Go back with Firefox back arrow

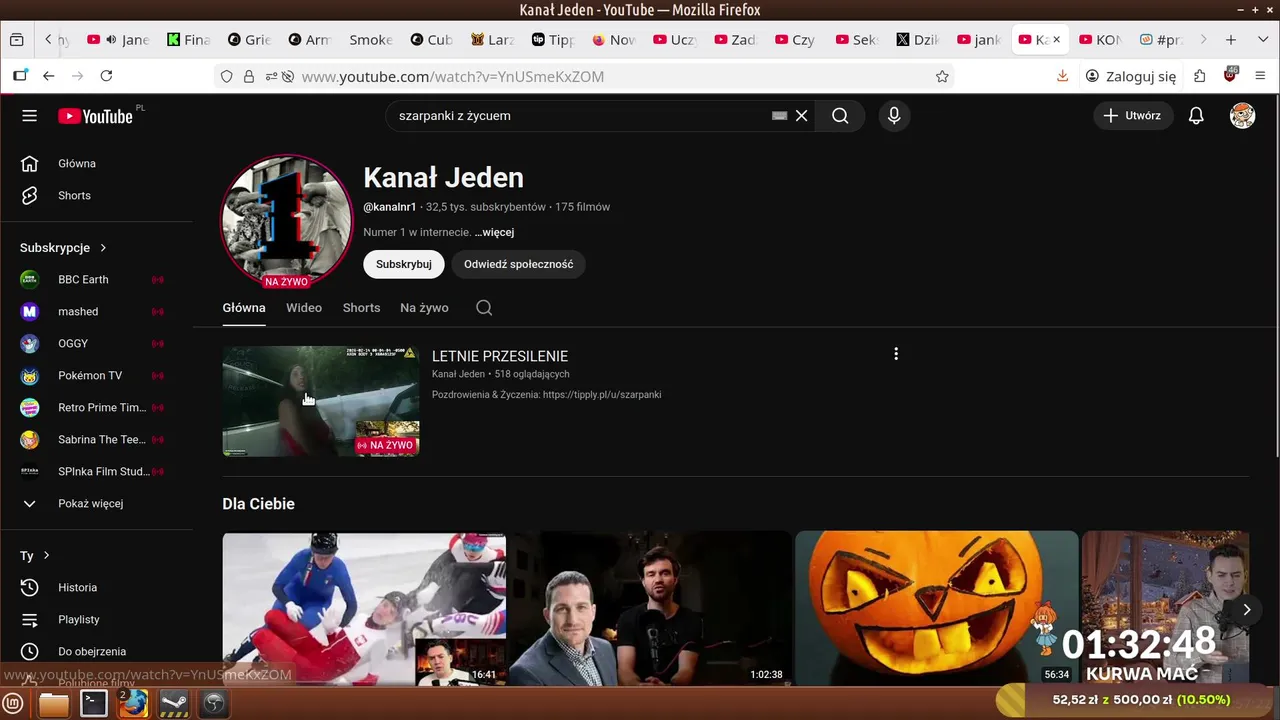click(x=48, y=76)
